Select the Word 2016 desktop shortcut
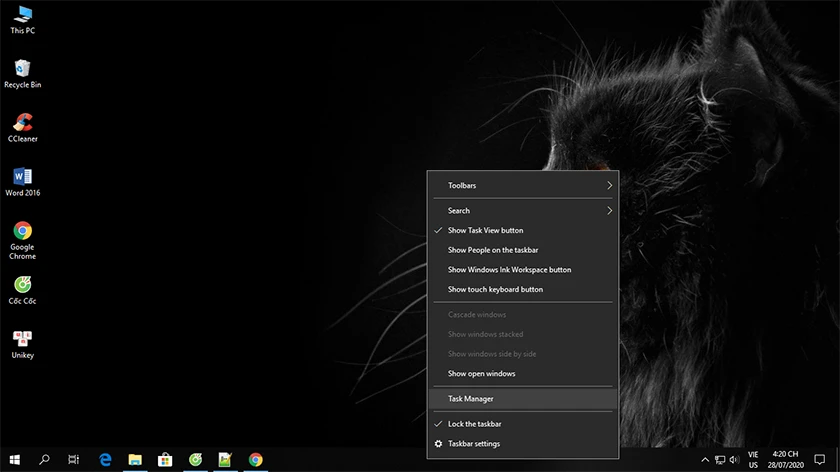Image resolution: width=840 pixels, height=472 pixels. [22, 182]
